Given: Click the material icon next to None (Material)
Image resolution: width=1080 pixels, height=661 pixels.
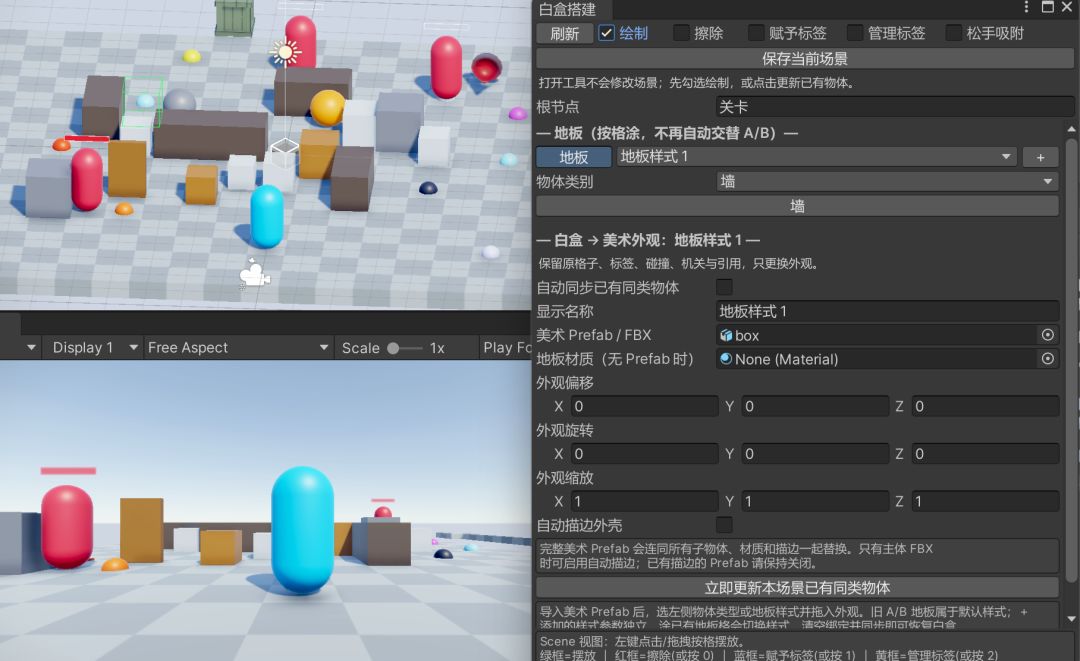Looking at the screenshot, I should point(726,359).
